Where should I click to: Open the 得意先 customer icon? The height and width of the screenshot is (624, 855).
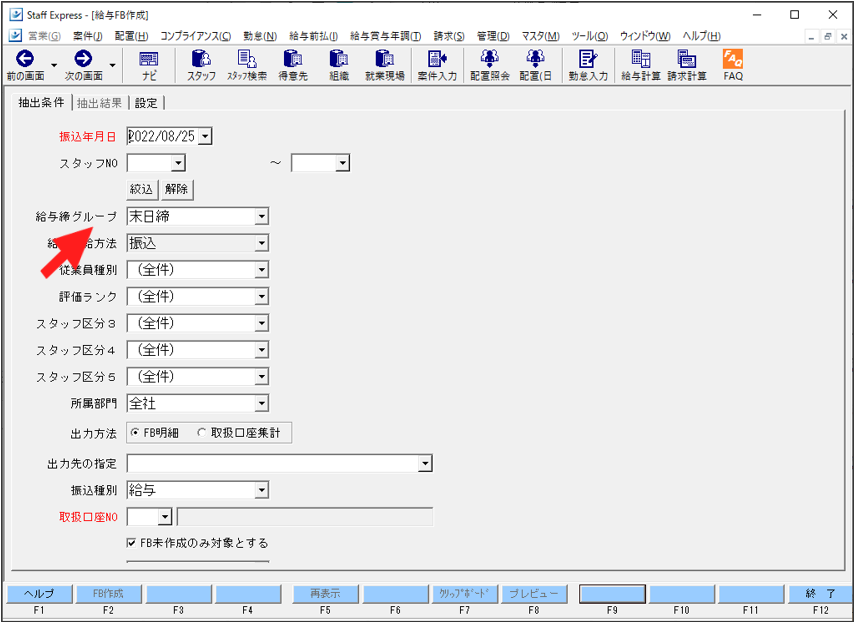coord(293,59)
